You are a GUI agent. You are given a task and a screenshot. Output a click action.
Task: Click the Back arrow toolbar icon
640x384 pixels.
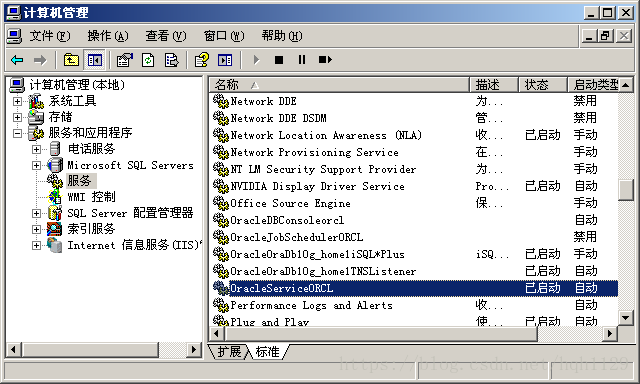click(x=17, y=60)
